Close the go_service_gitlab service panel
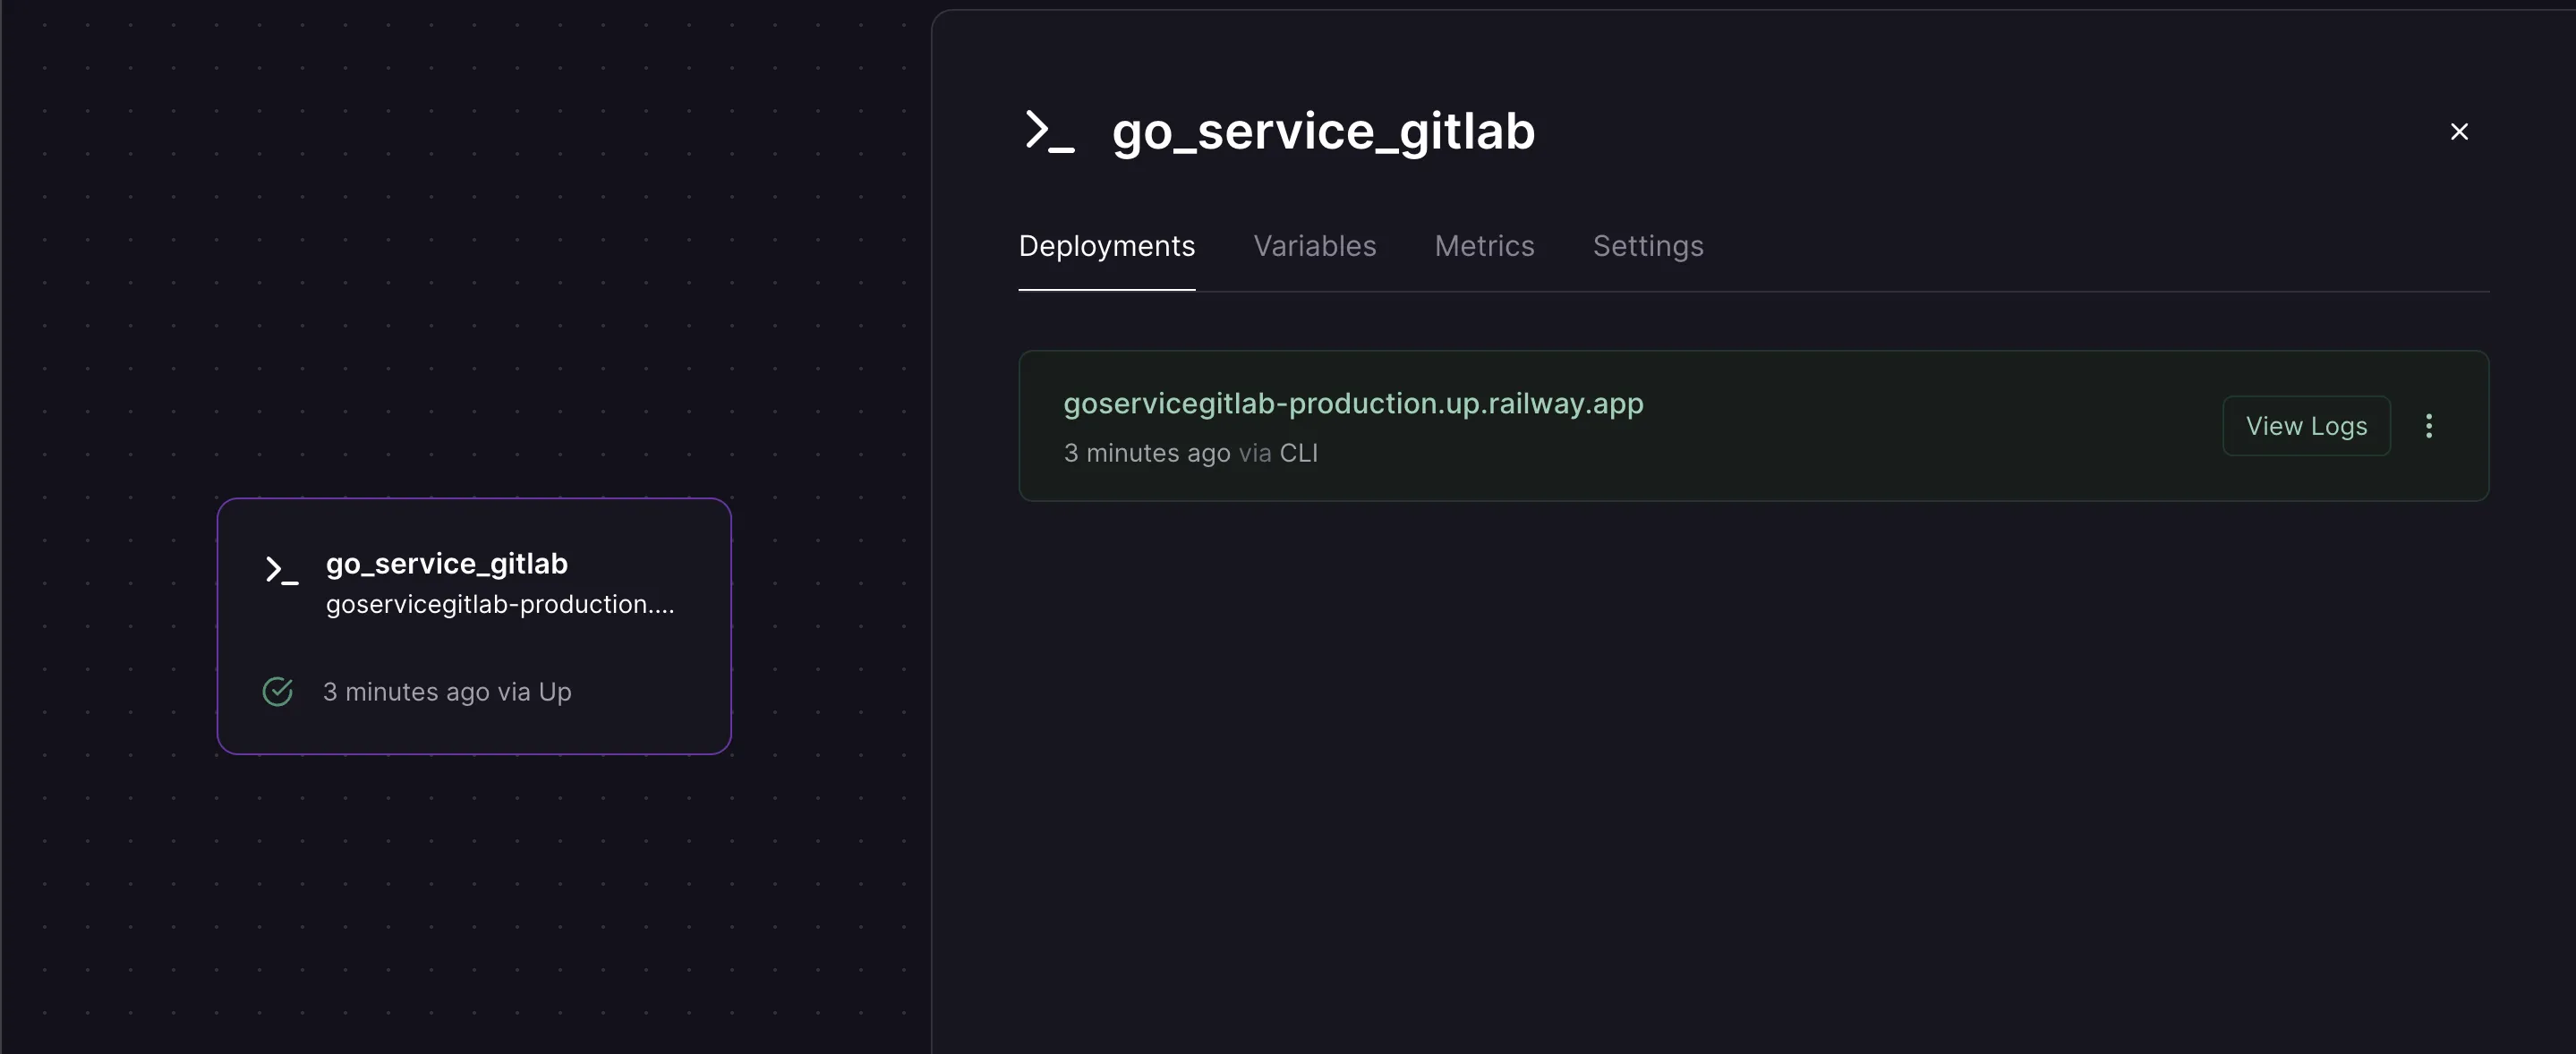The image size is (2576, 1054). 2459,132
